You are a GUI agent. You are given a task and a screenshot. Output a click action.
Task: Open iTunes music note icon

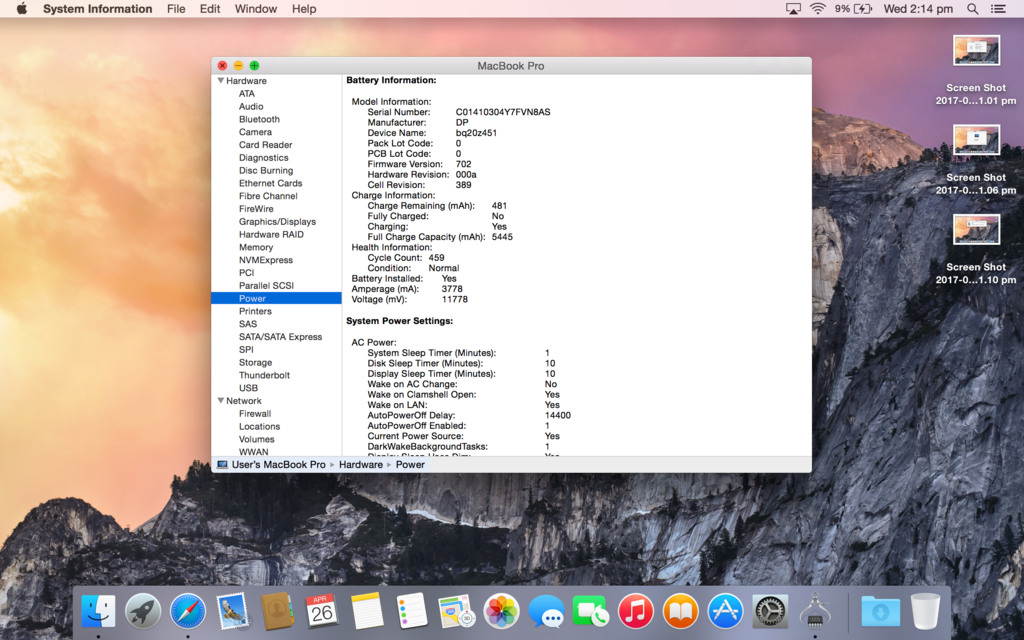(635, 612)
